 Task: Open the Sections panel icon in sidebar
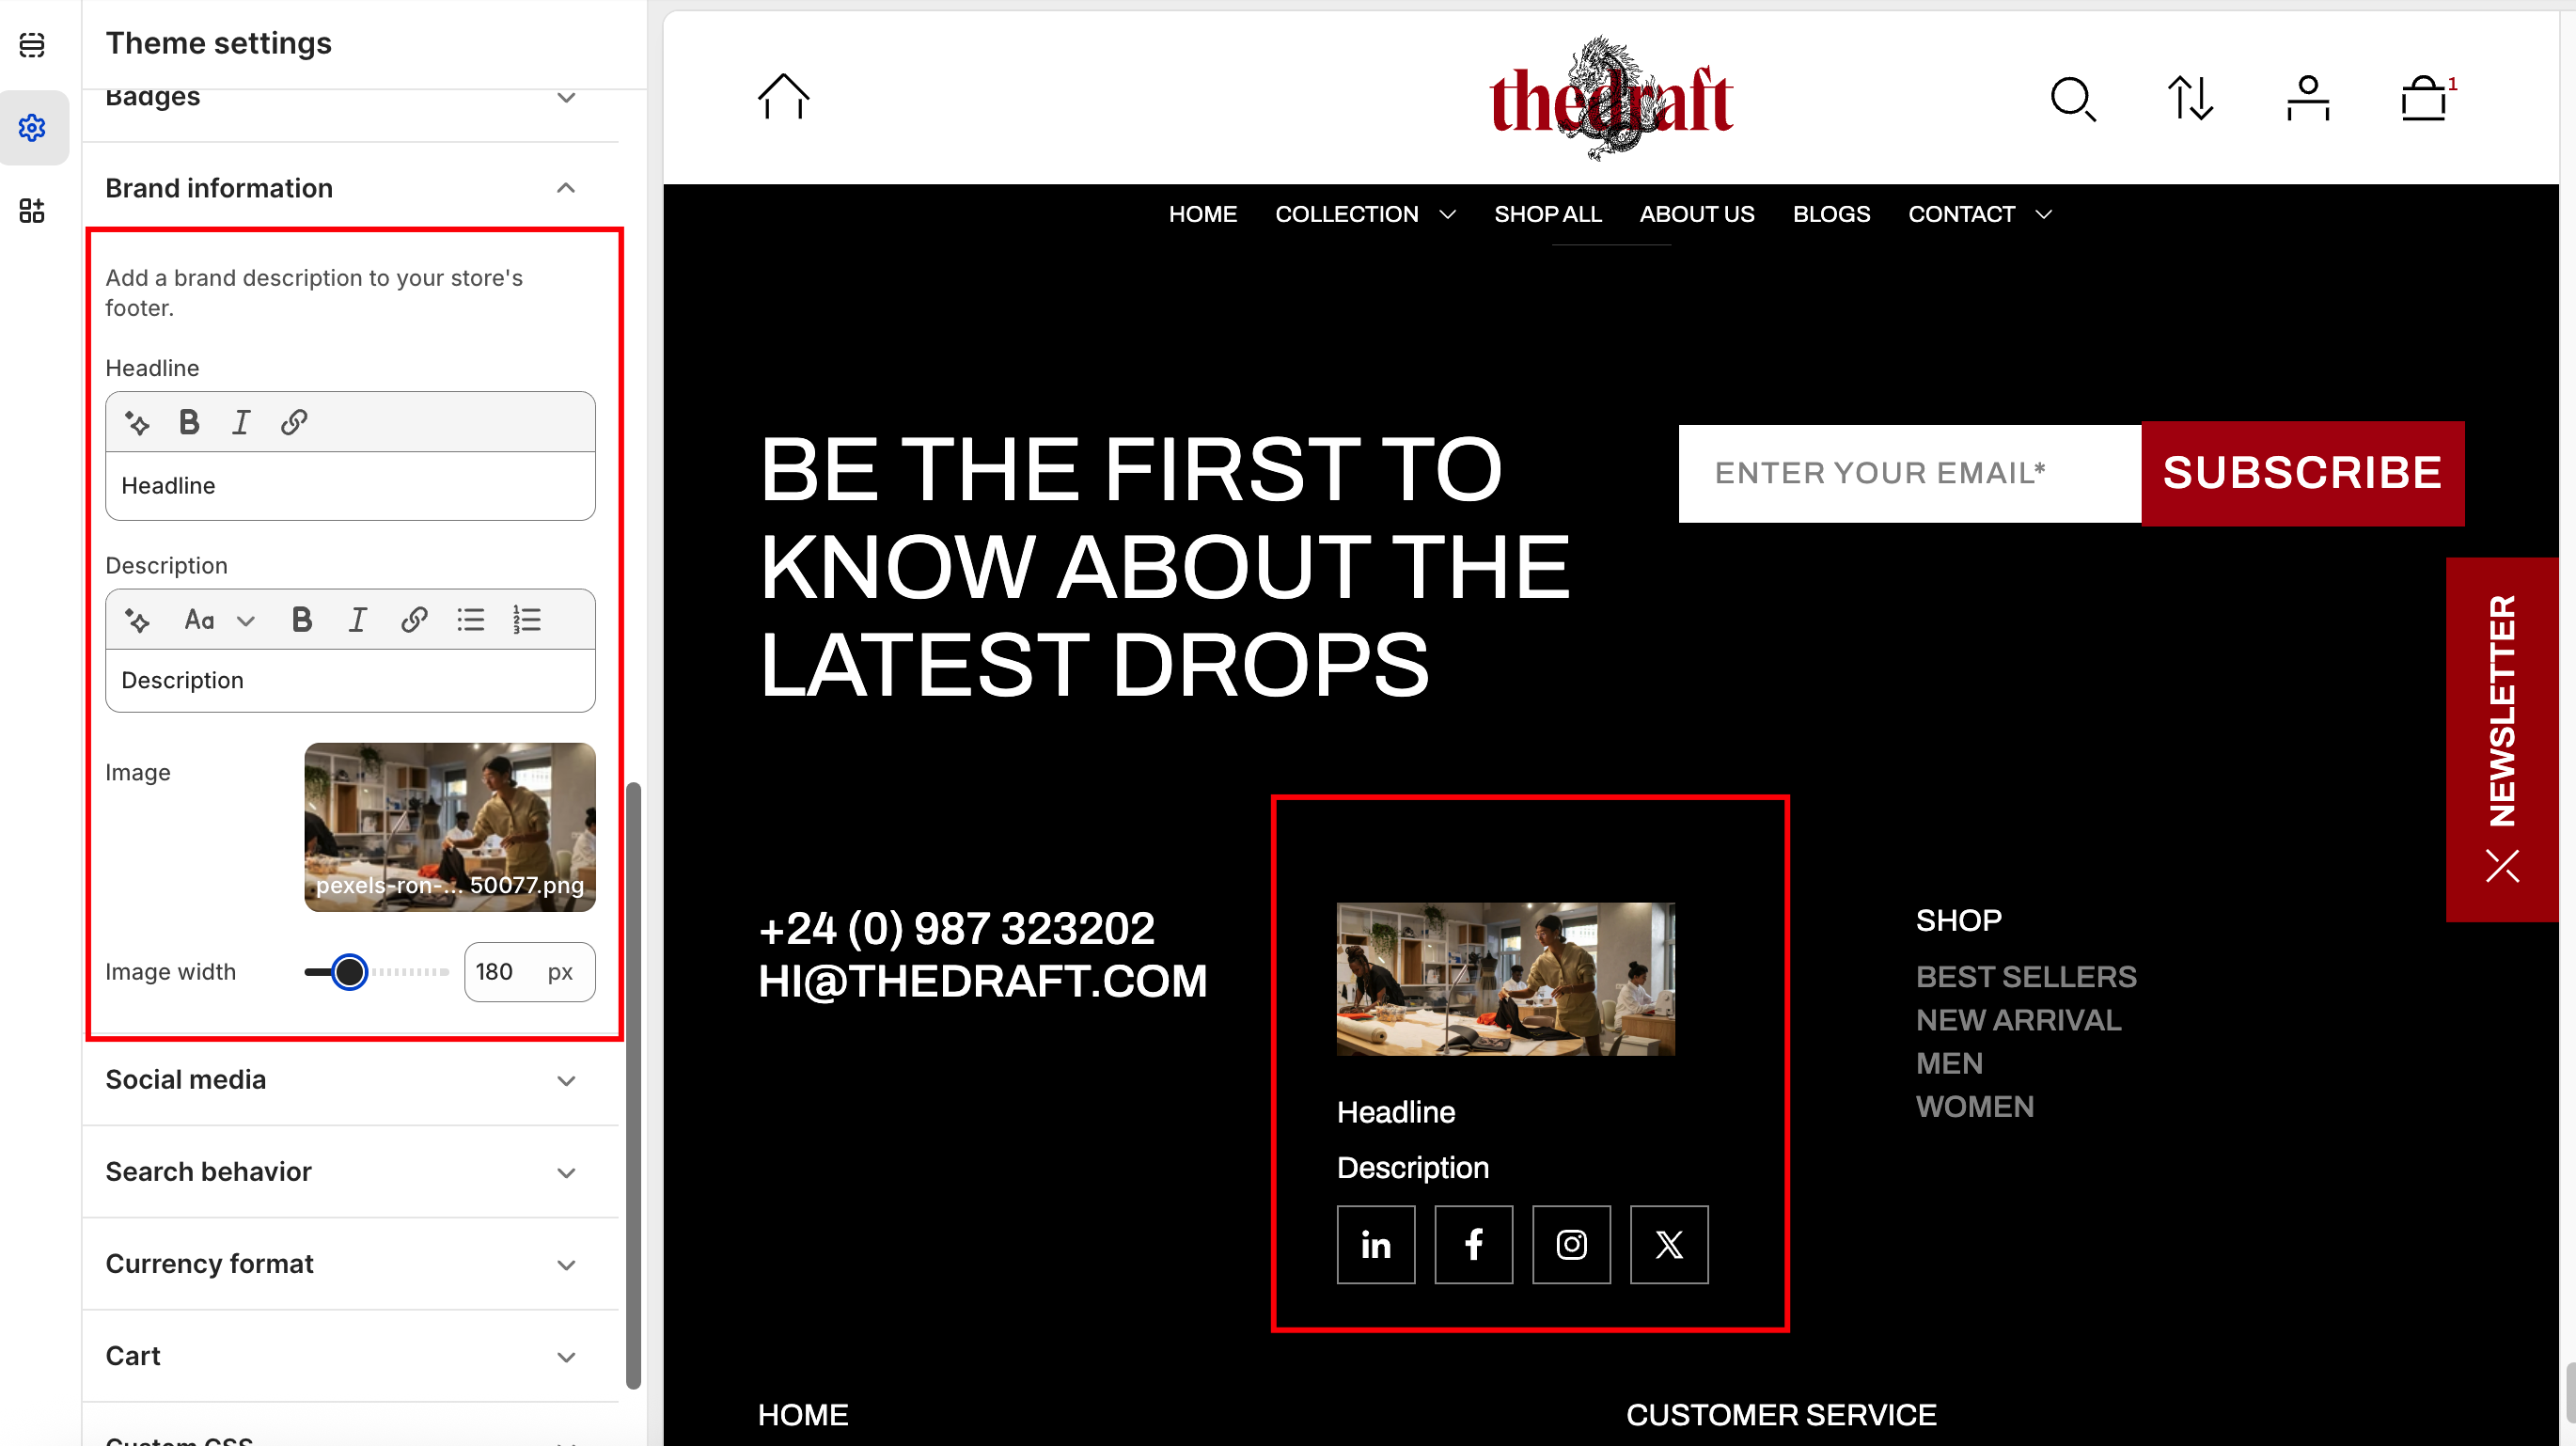point(32,45)
